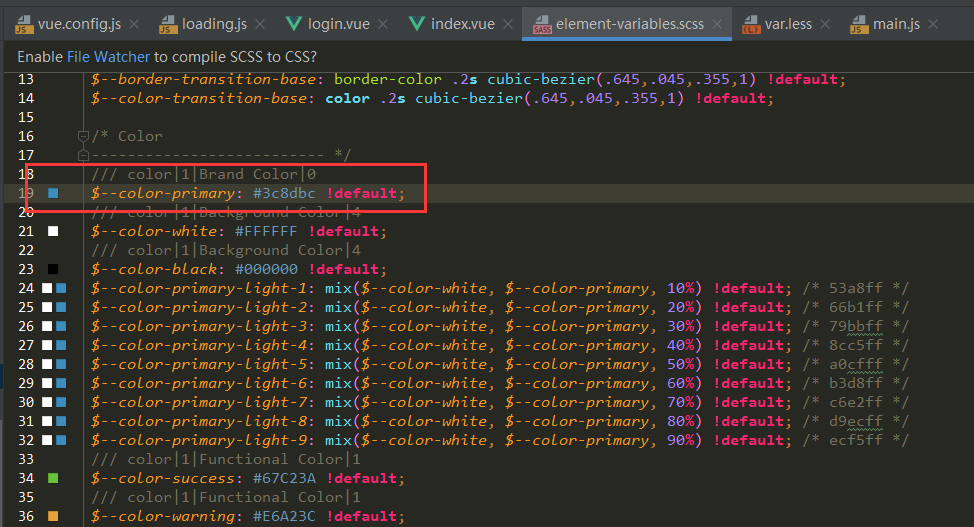Switch to the vue.config.js tab
Image resolution: width=974 pixels, height=527 pixels.
click(x=79, y=24)
